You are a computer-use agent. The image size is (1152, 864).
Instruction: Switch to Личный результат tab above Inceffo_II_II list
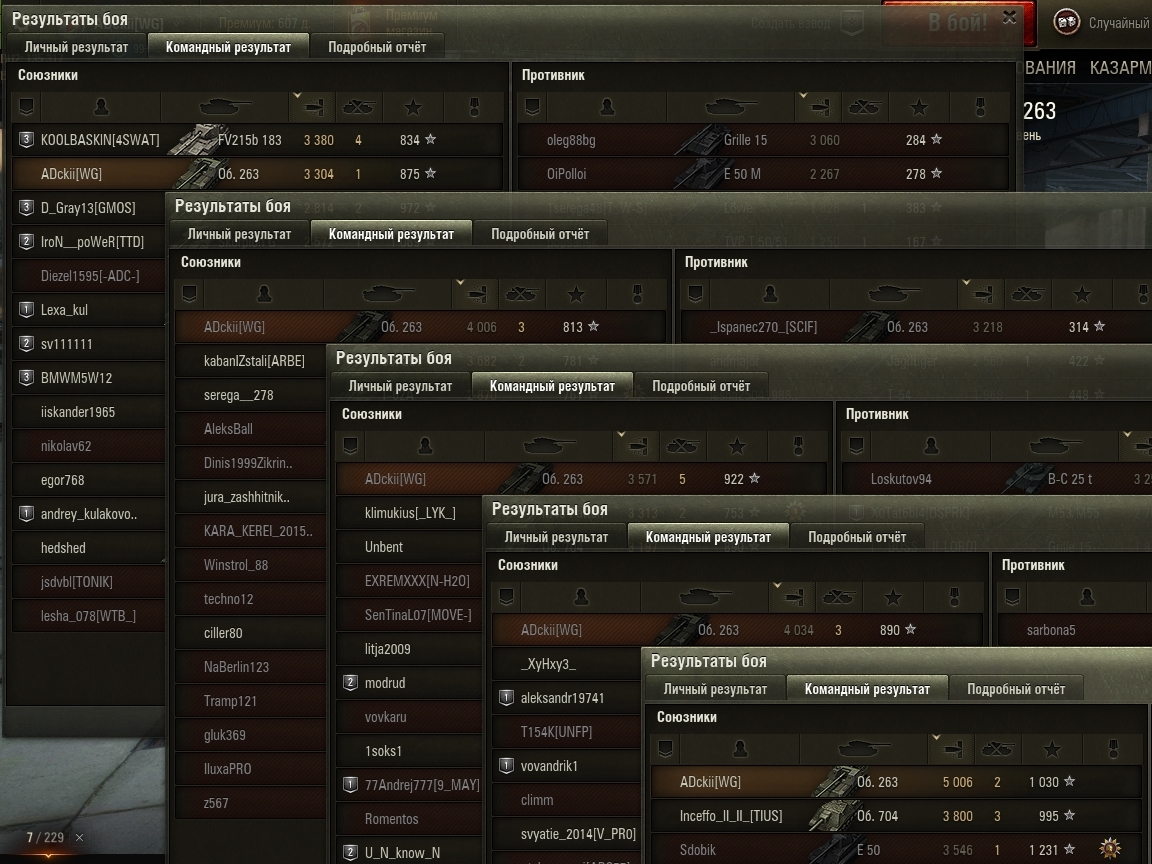coord(715,689)
